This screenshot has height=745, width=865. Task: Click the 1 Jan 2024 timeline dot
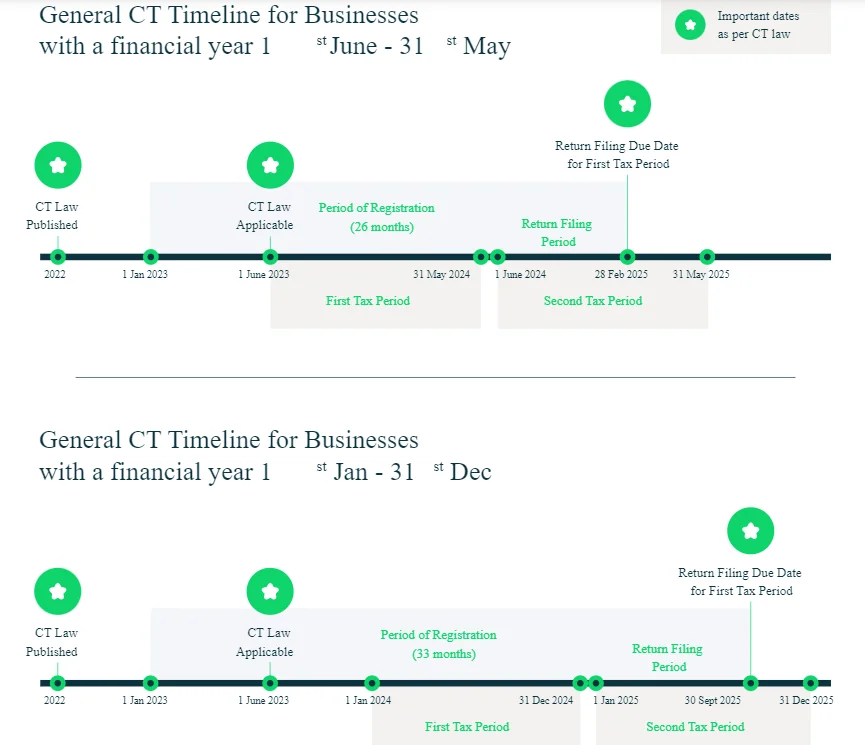coord(372,683)
